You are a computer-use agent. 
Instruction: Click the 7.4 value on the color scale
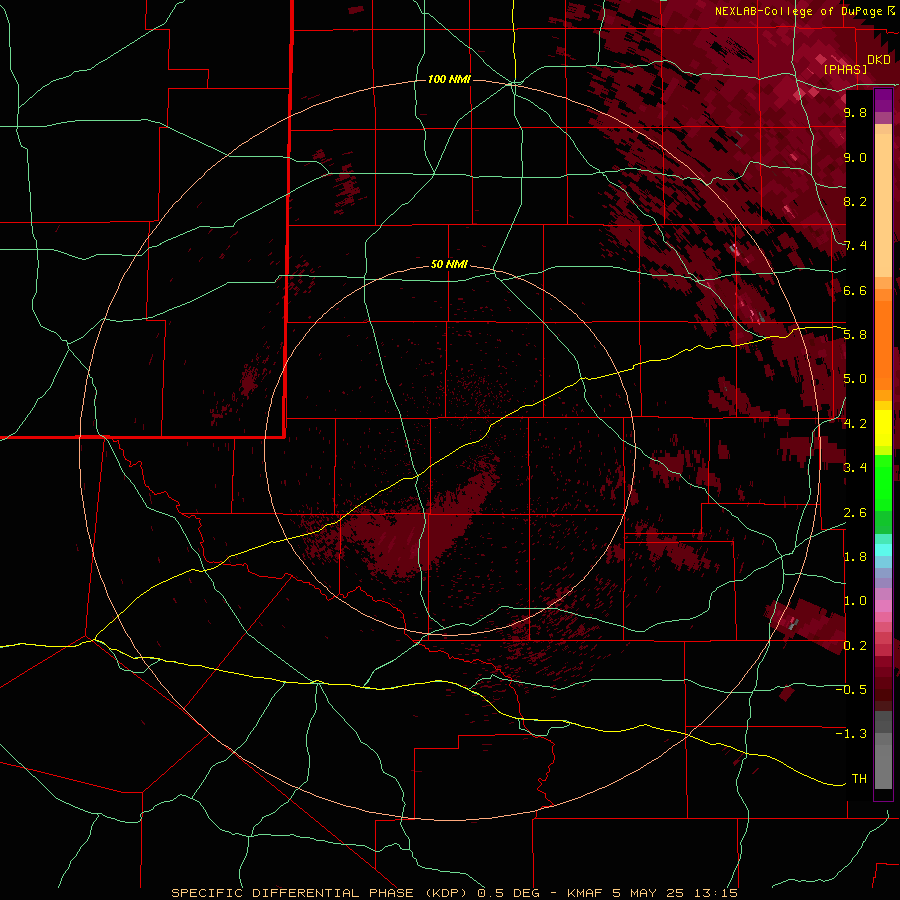[855, 246]
